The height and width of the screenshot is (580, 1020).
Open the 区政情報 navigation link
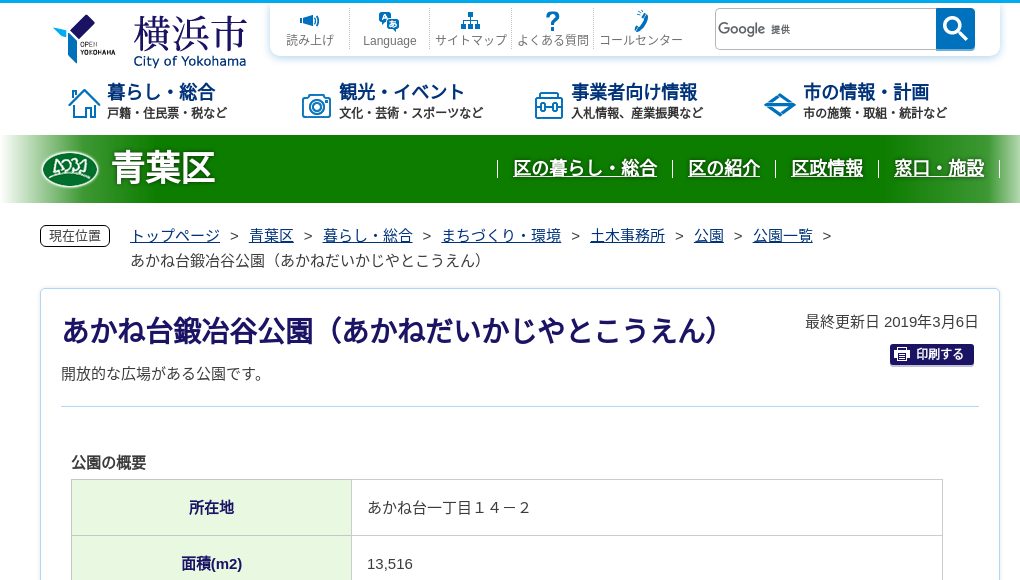click(x=827, y=168)
